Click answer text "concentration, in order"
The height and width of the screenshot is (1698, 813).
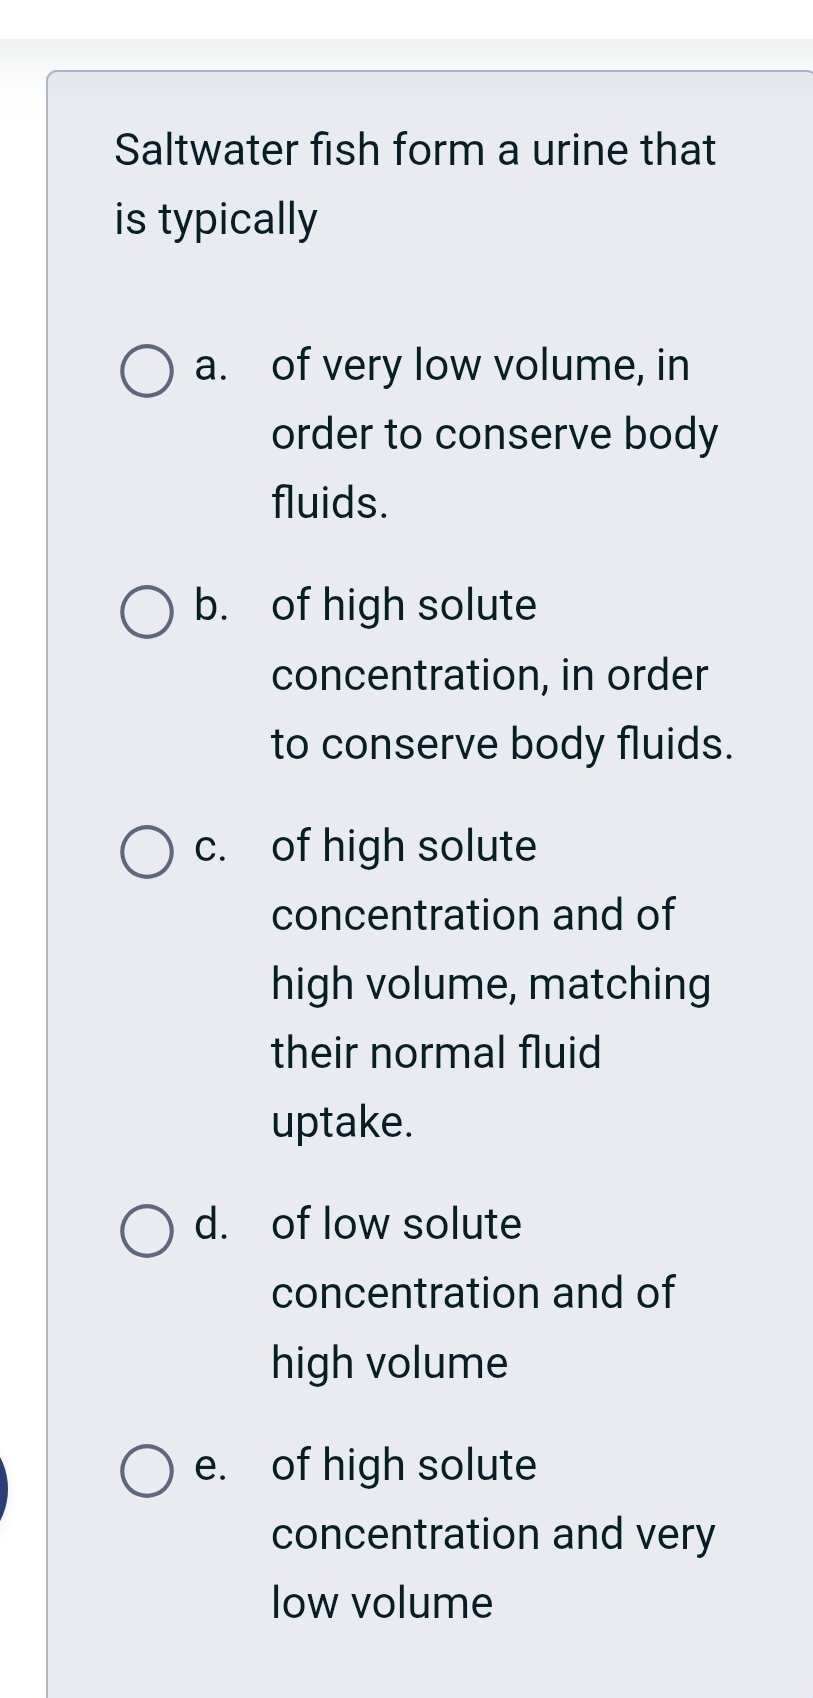(489, 675)
